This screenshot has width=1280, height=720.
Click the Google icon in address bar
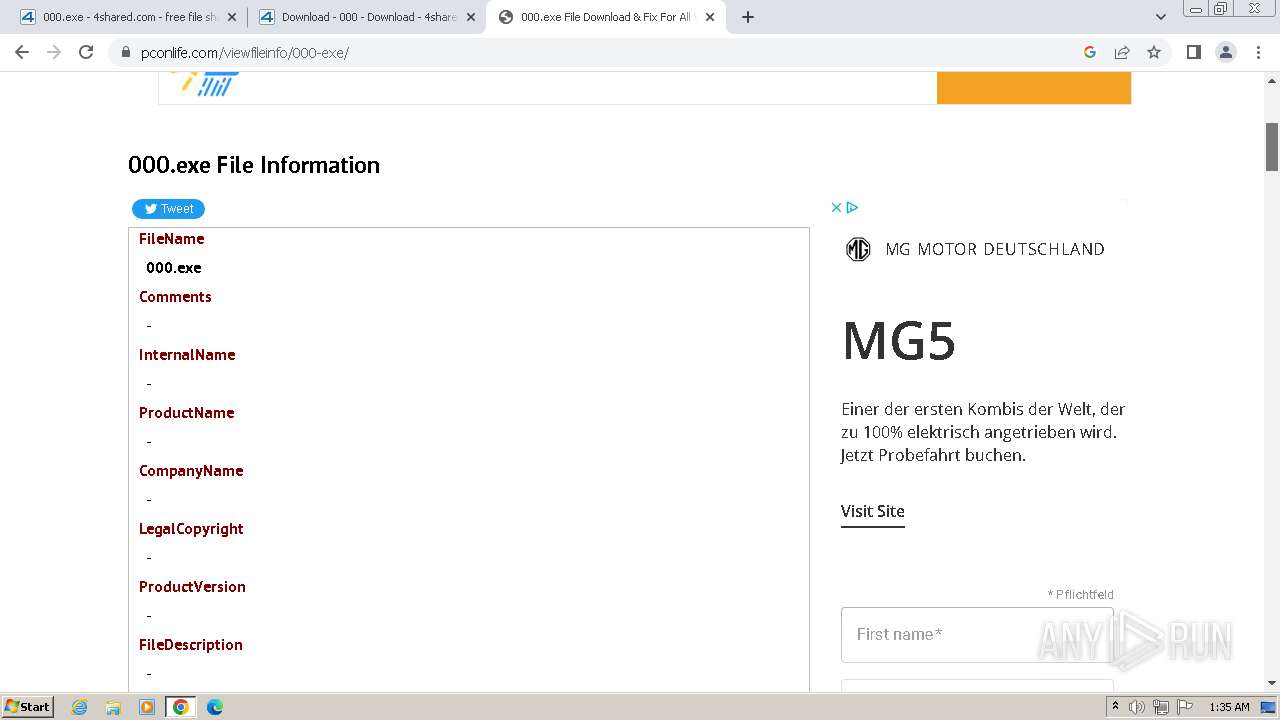click(x=1090, y=52)
